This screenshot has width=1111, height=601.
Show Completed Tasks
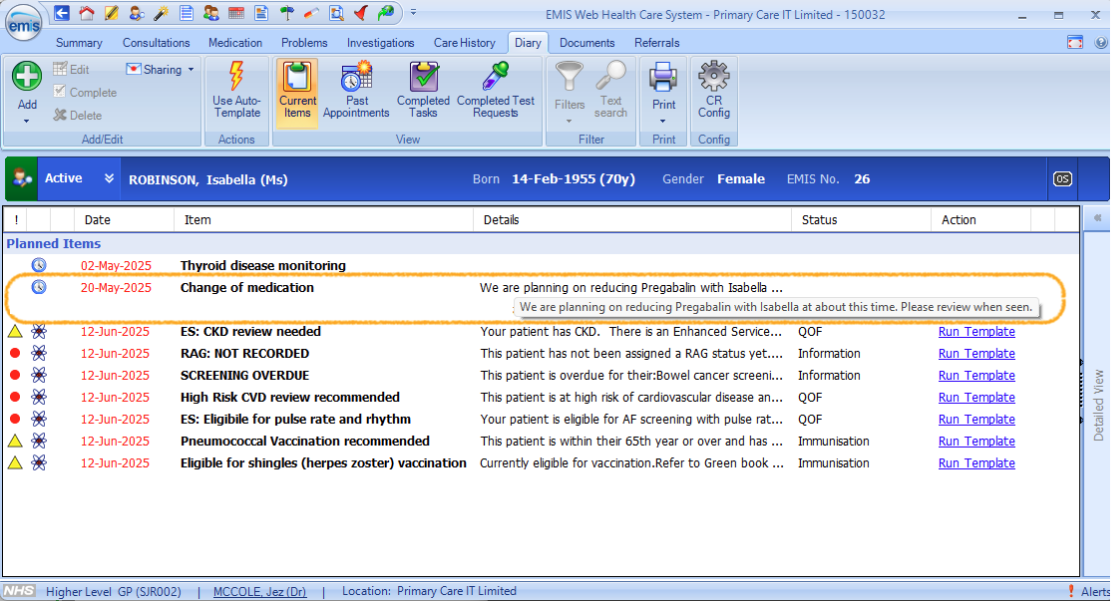423,89
